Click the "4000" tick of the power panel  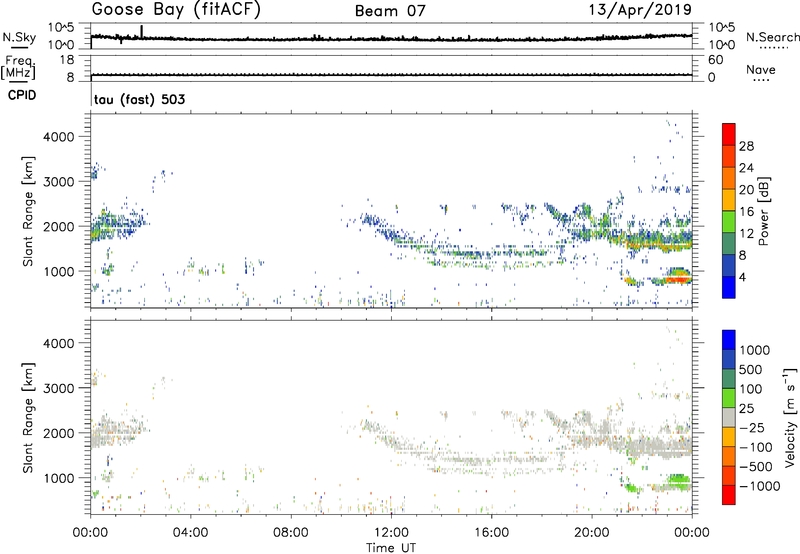pos(59,137)
